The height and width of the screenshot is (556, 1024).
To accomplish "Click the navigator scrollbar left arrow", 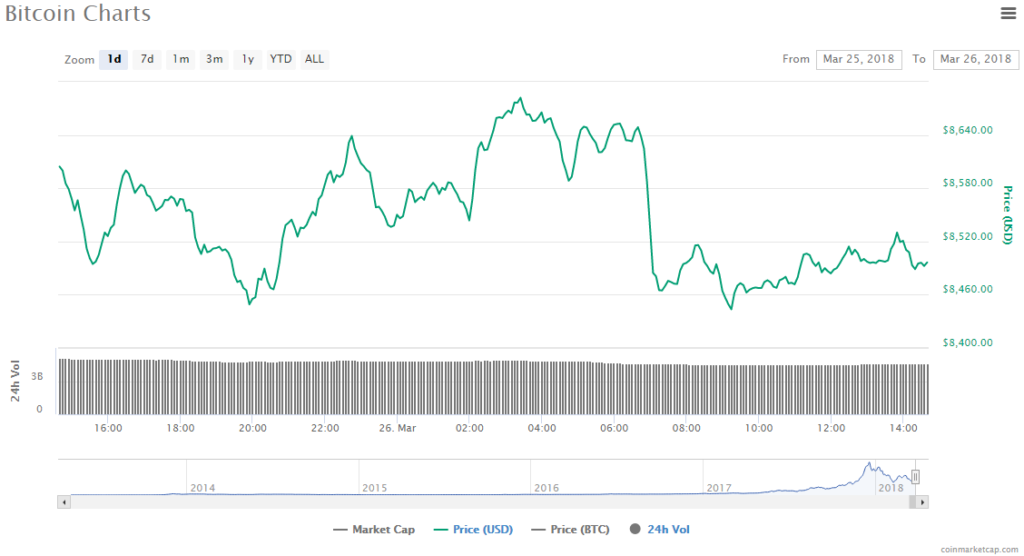I will [x=65, y=501].
